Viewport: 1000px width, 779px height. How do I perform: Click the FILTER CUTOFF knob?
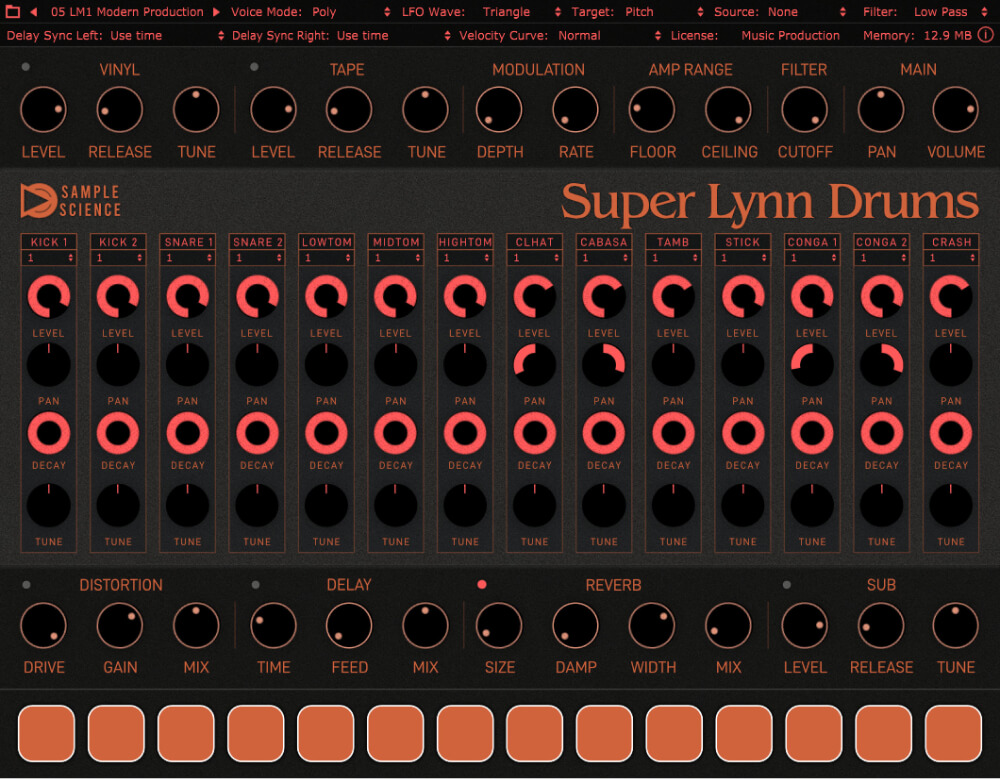(x=804, y=110)
